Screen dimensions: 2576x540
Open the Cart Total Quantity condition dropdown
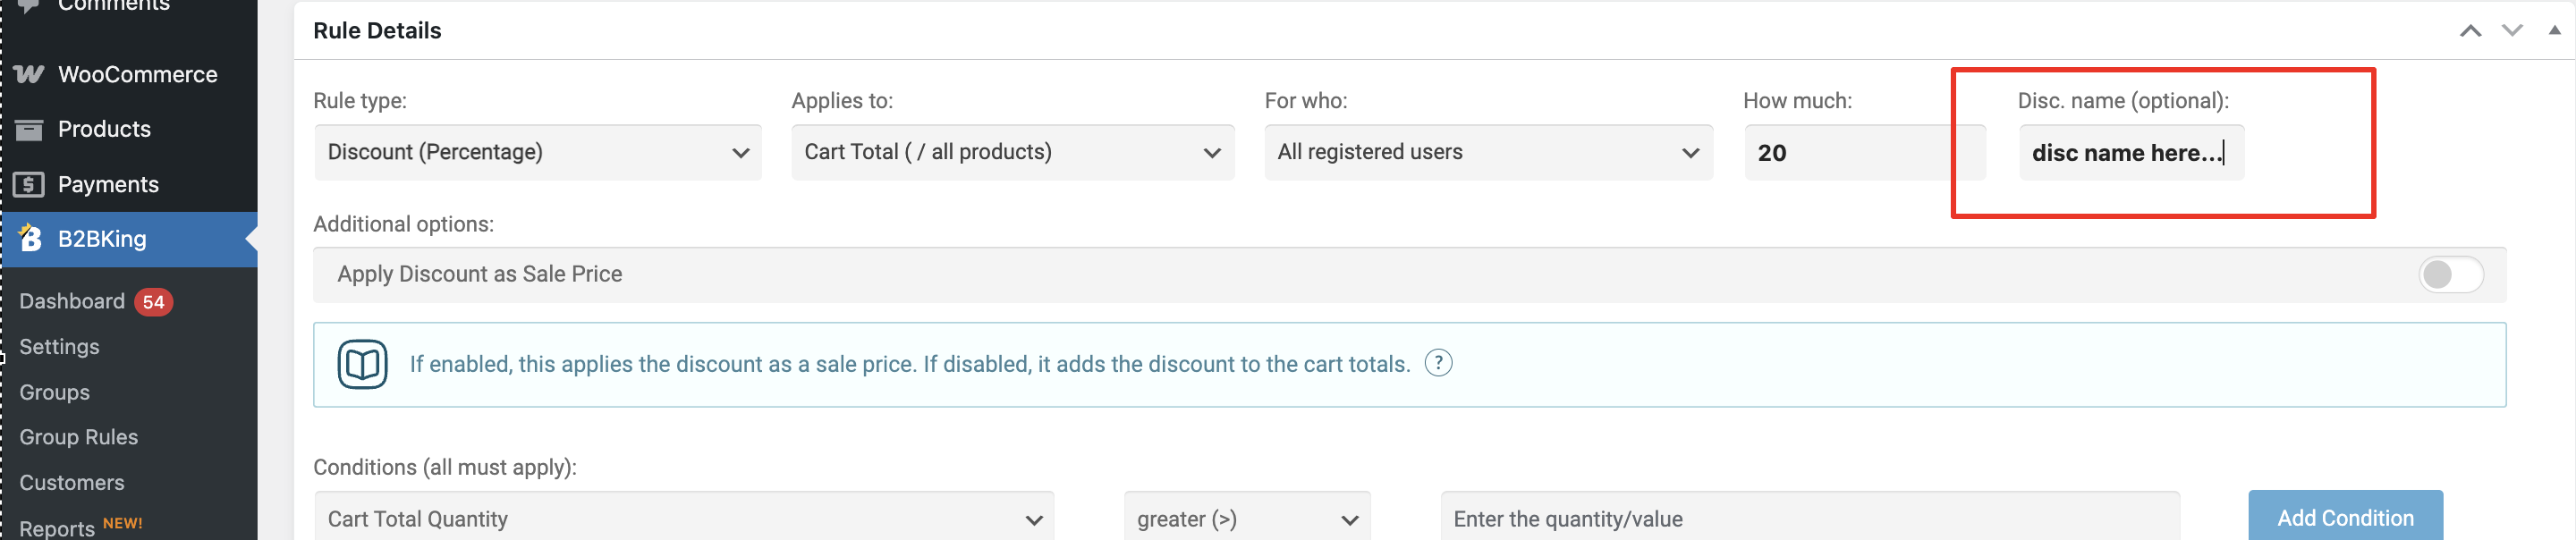tap(684, 518)
